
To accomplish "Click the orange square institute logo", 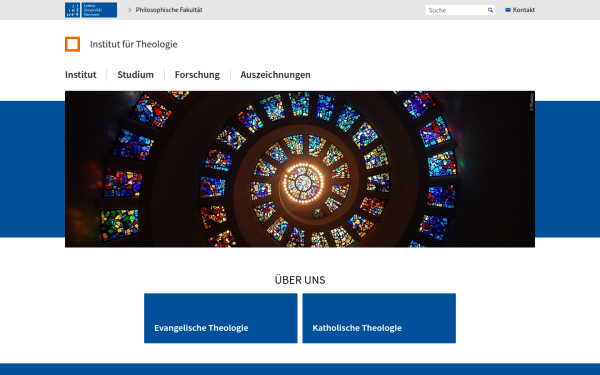I will point(72,44).
